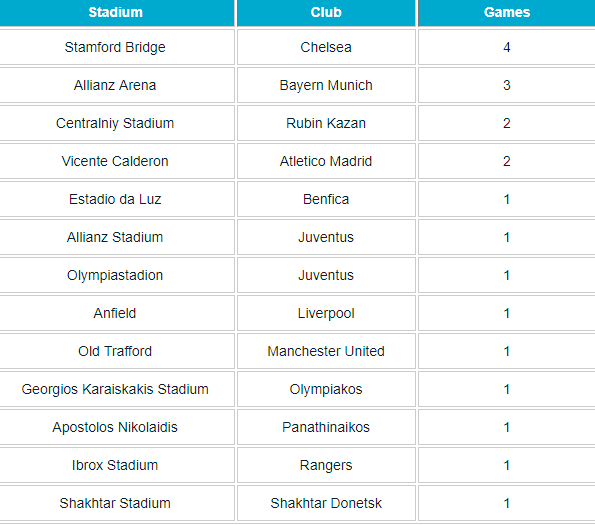Viewport: 595px width, 525px height.
Task: Click Chelsea's games count of 4
Action: point(507,47)
